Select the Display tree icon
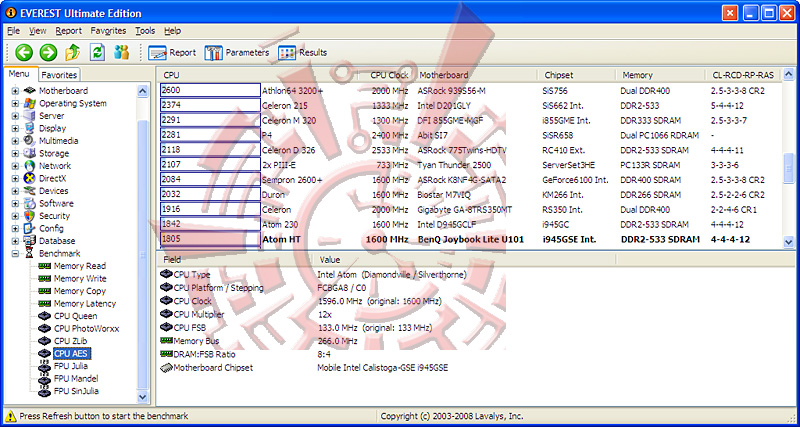The height and width of the screenshot is (427, 800). tap(30, 128)
